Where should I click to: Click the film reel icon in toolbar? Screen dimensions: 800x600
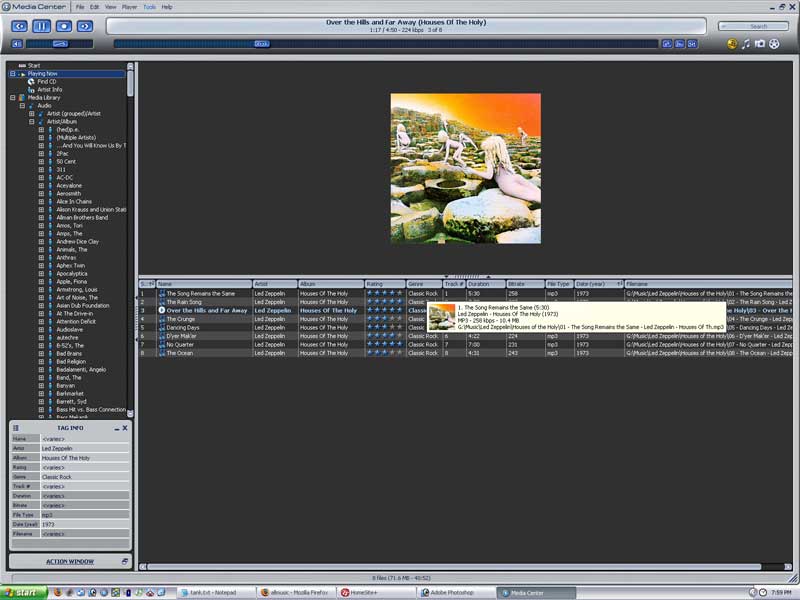point(774,44)
